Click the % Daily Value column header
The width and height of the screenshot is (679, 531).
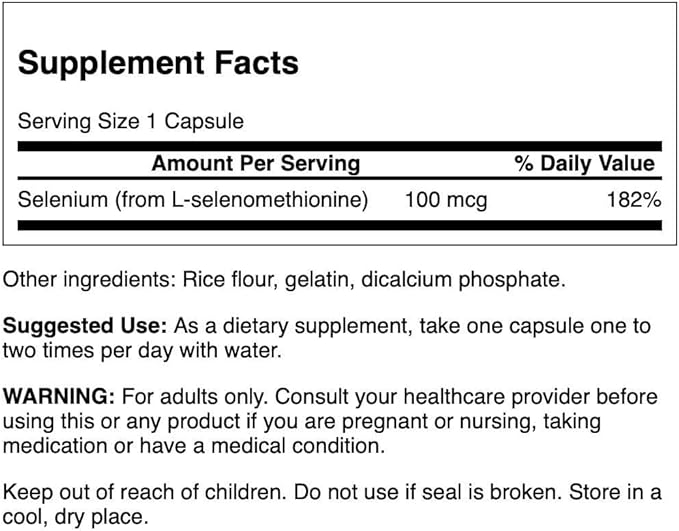click(x=585, y=164)
